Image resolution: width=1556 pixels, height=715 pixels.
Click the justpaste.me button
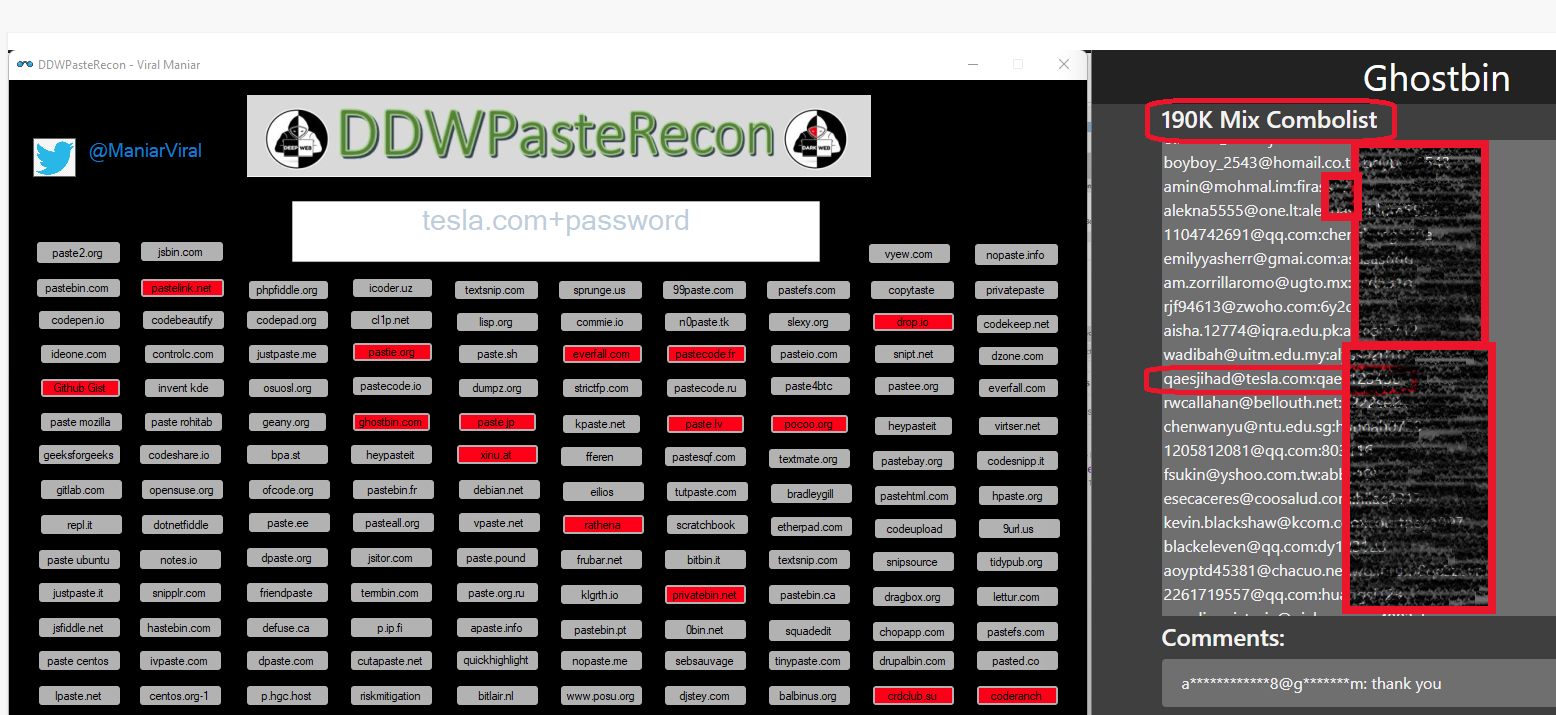[286, 354]
